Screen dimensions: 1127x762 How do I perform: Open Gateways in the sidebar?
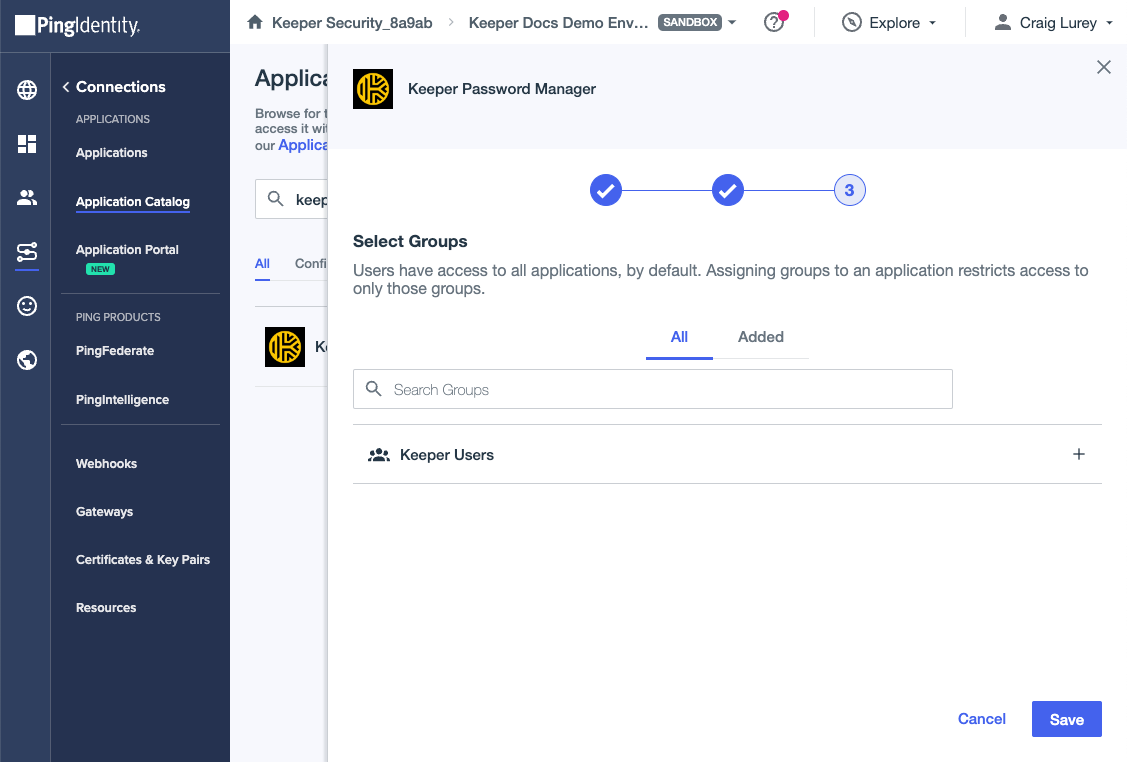[x=104, y=512]
